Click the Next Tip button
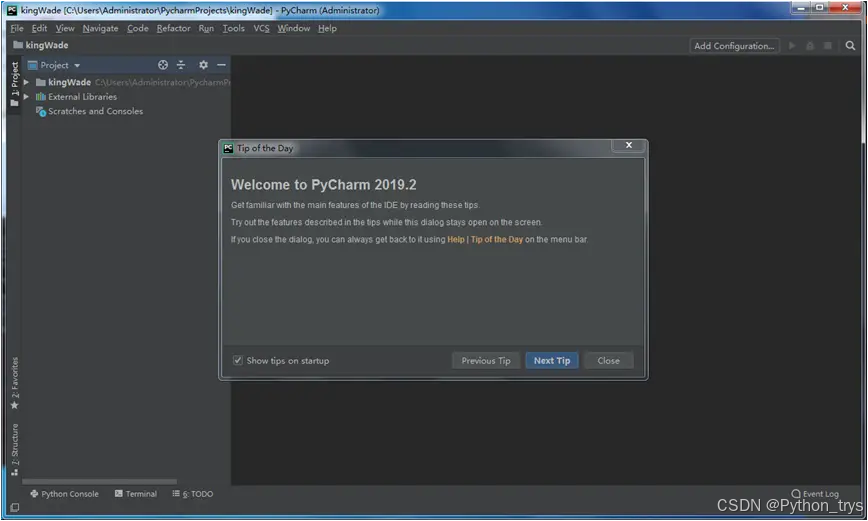 (x=552, y=360)
